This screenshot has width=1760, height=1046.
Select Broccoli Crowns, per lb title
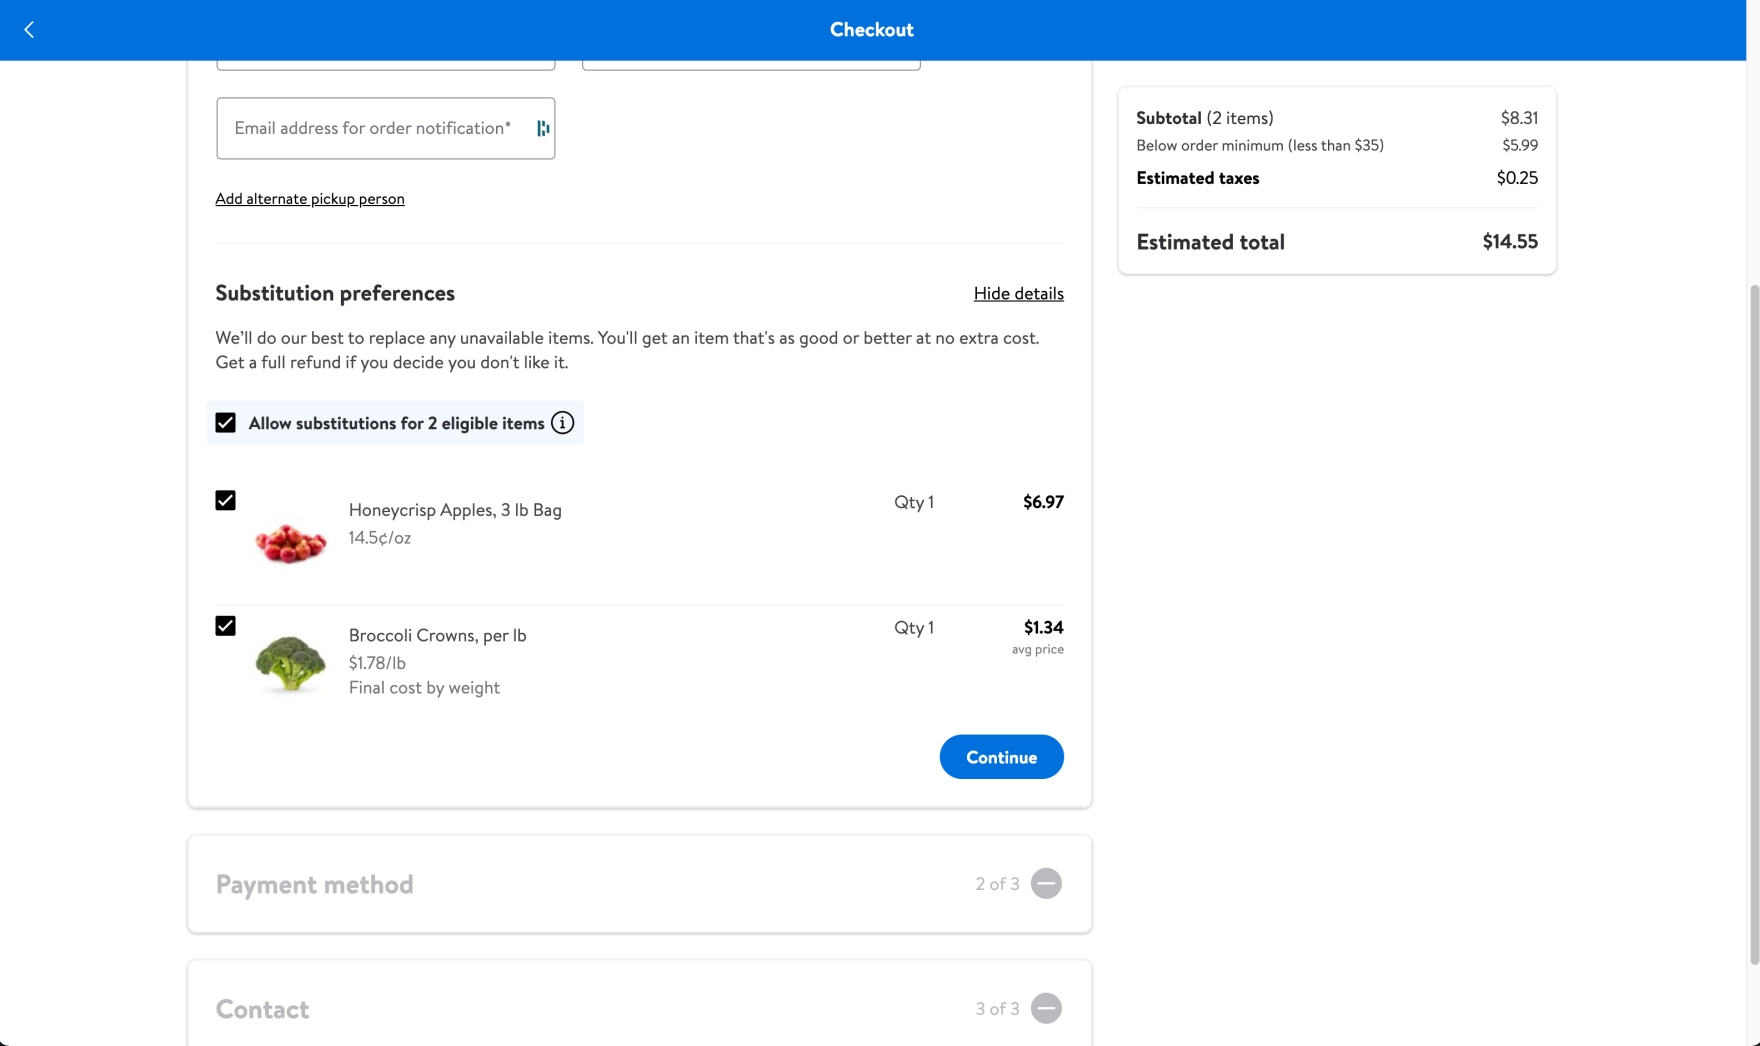coord(437,635)
